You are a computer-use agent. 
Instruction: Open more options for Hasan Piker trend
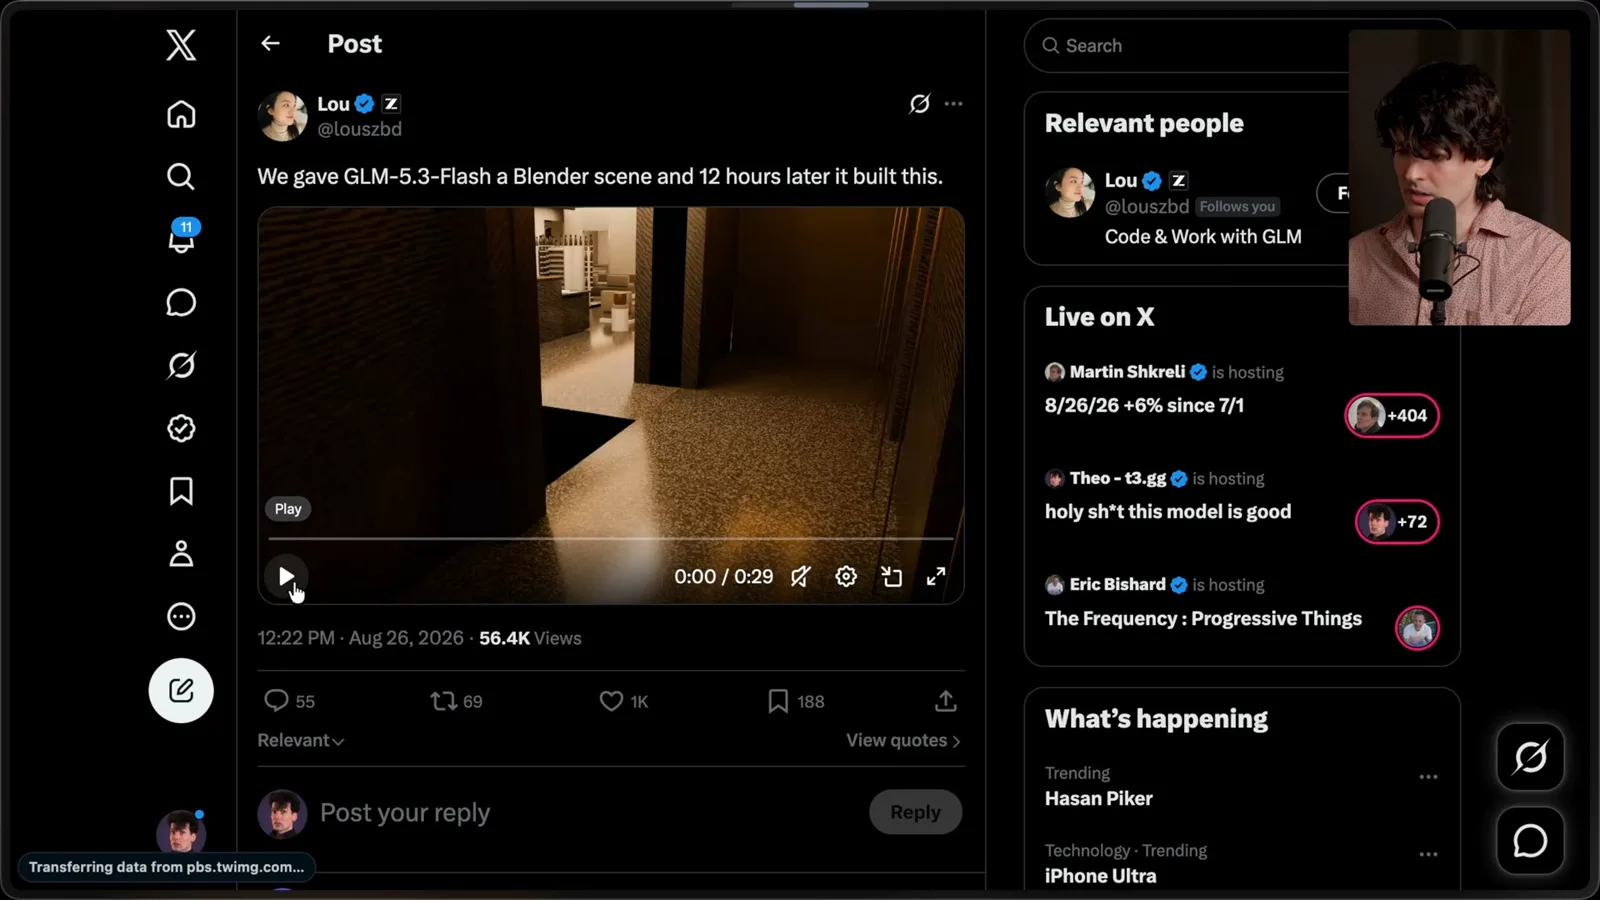(x=1428, y=776)
